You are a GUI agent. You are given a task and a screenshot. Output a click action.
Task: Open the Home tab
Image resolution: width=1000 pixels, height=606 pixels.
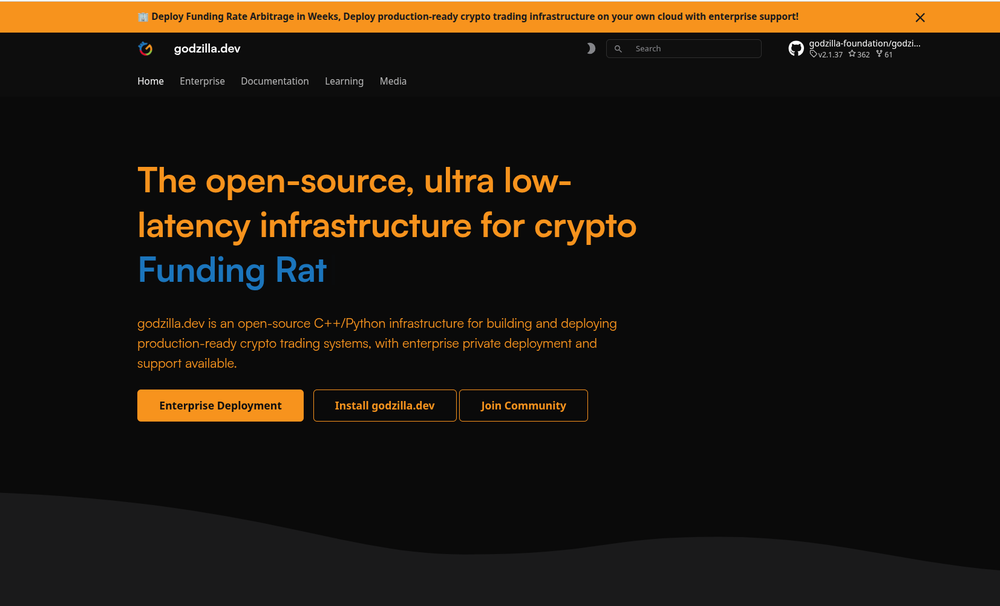[x=151, y=81]
